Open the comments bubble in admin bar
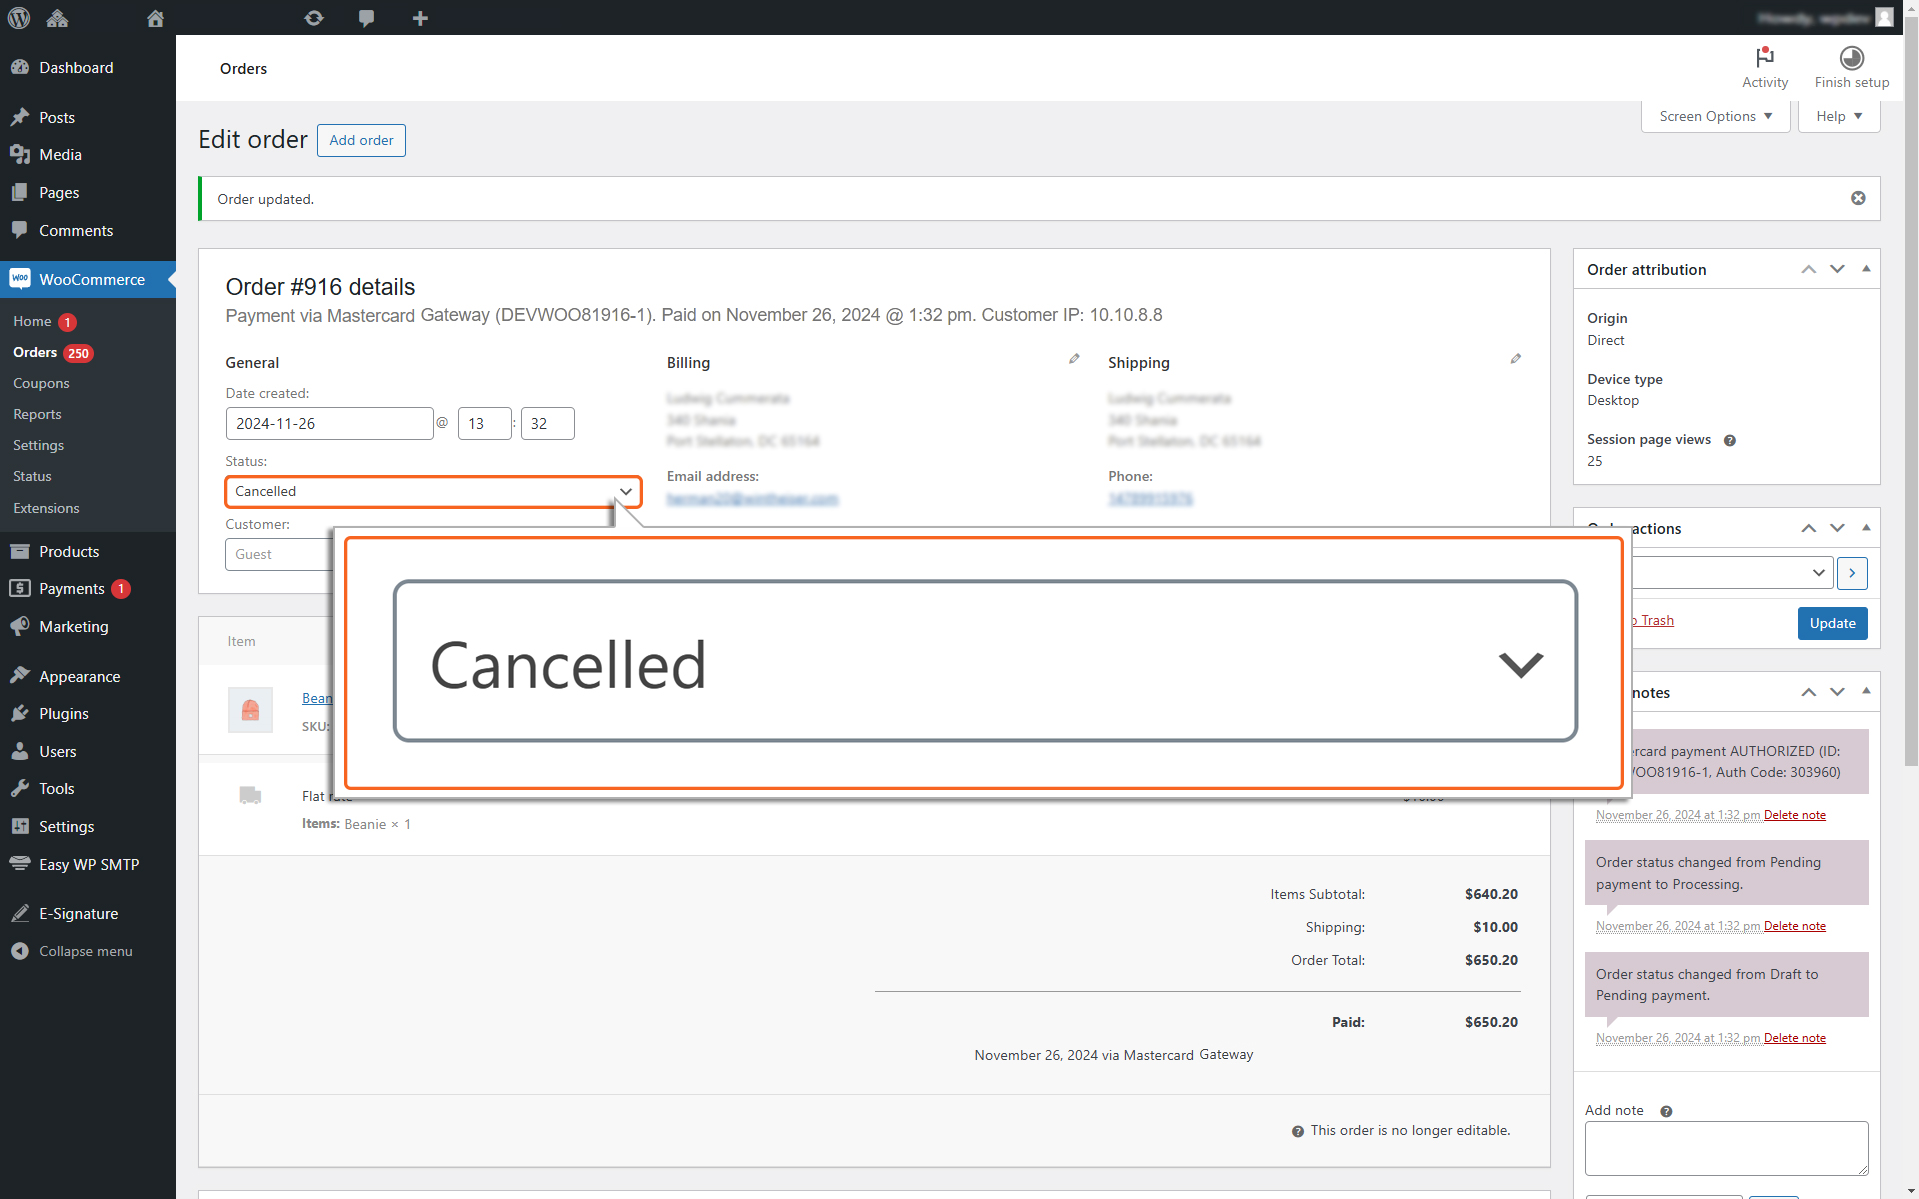1919x1199 pixels. [367, 18]
